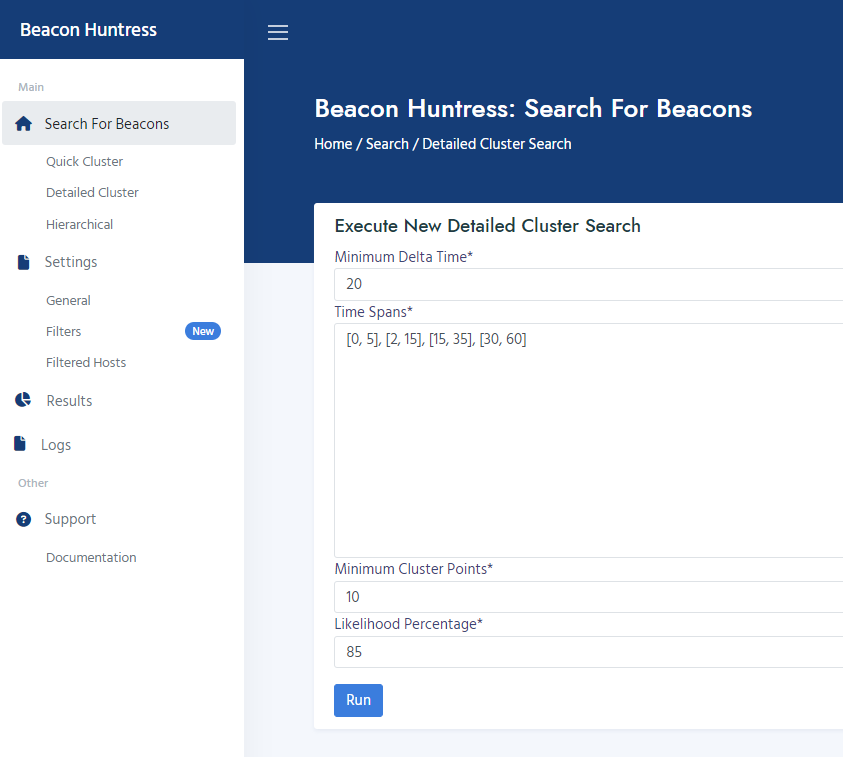Toggle the hamburger sidebar menu icon
The height and width of the screenshot is (757, 843).
pyautogui.click(x=278, y=32)
